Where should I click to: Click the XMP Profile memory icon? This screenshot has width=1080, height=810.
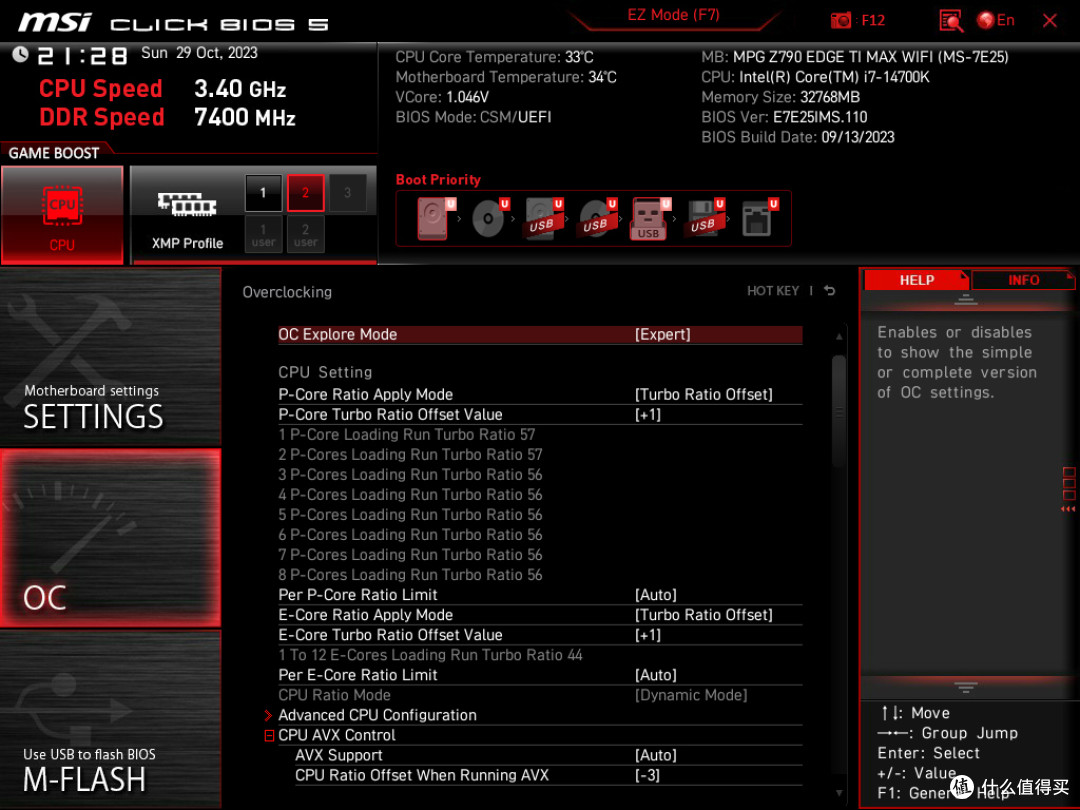click(187, 204)
